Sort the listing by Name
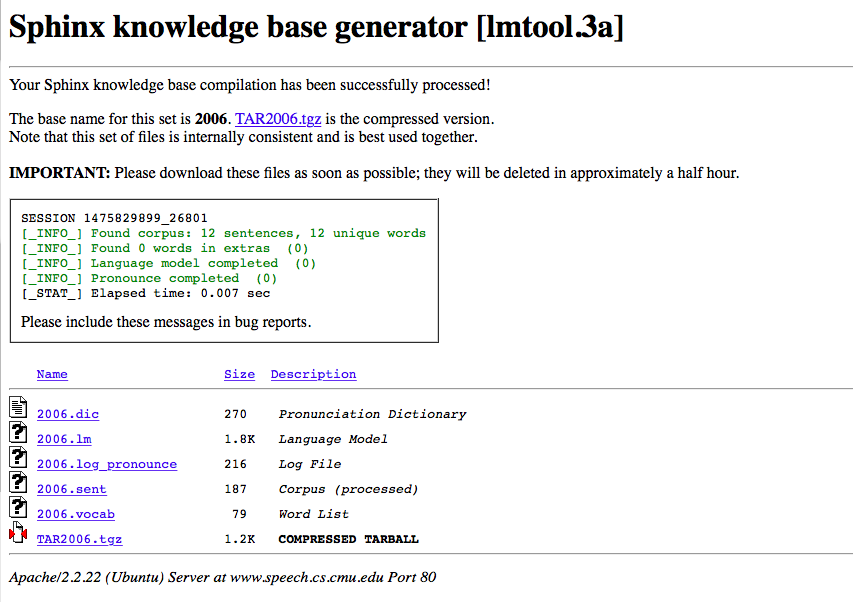Screen dimensions: 853x602 [52, 374]
